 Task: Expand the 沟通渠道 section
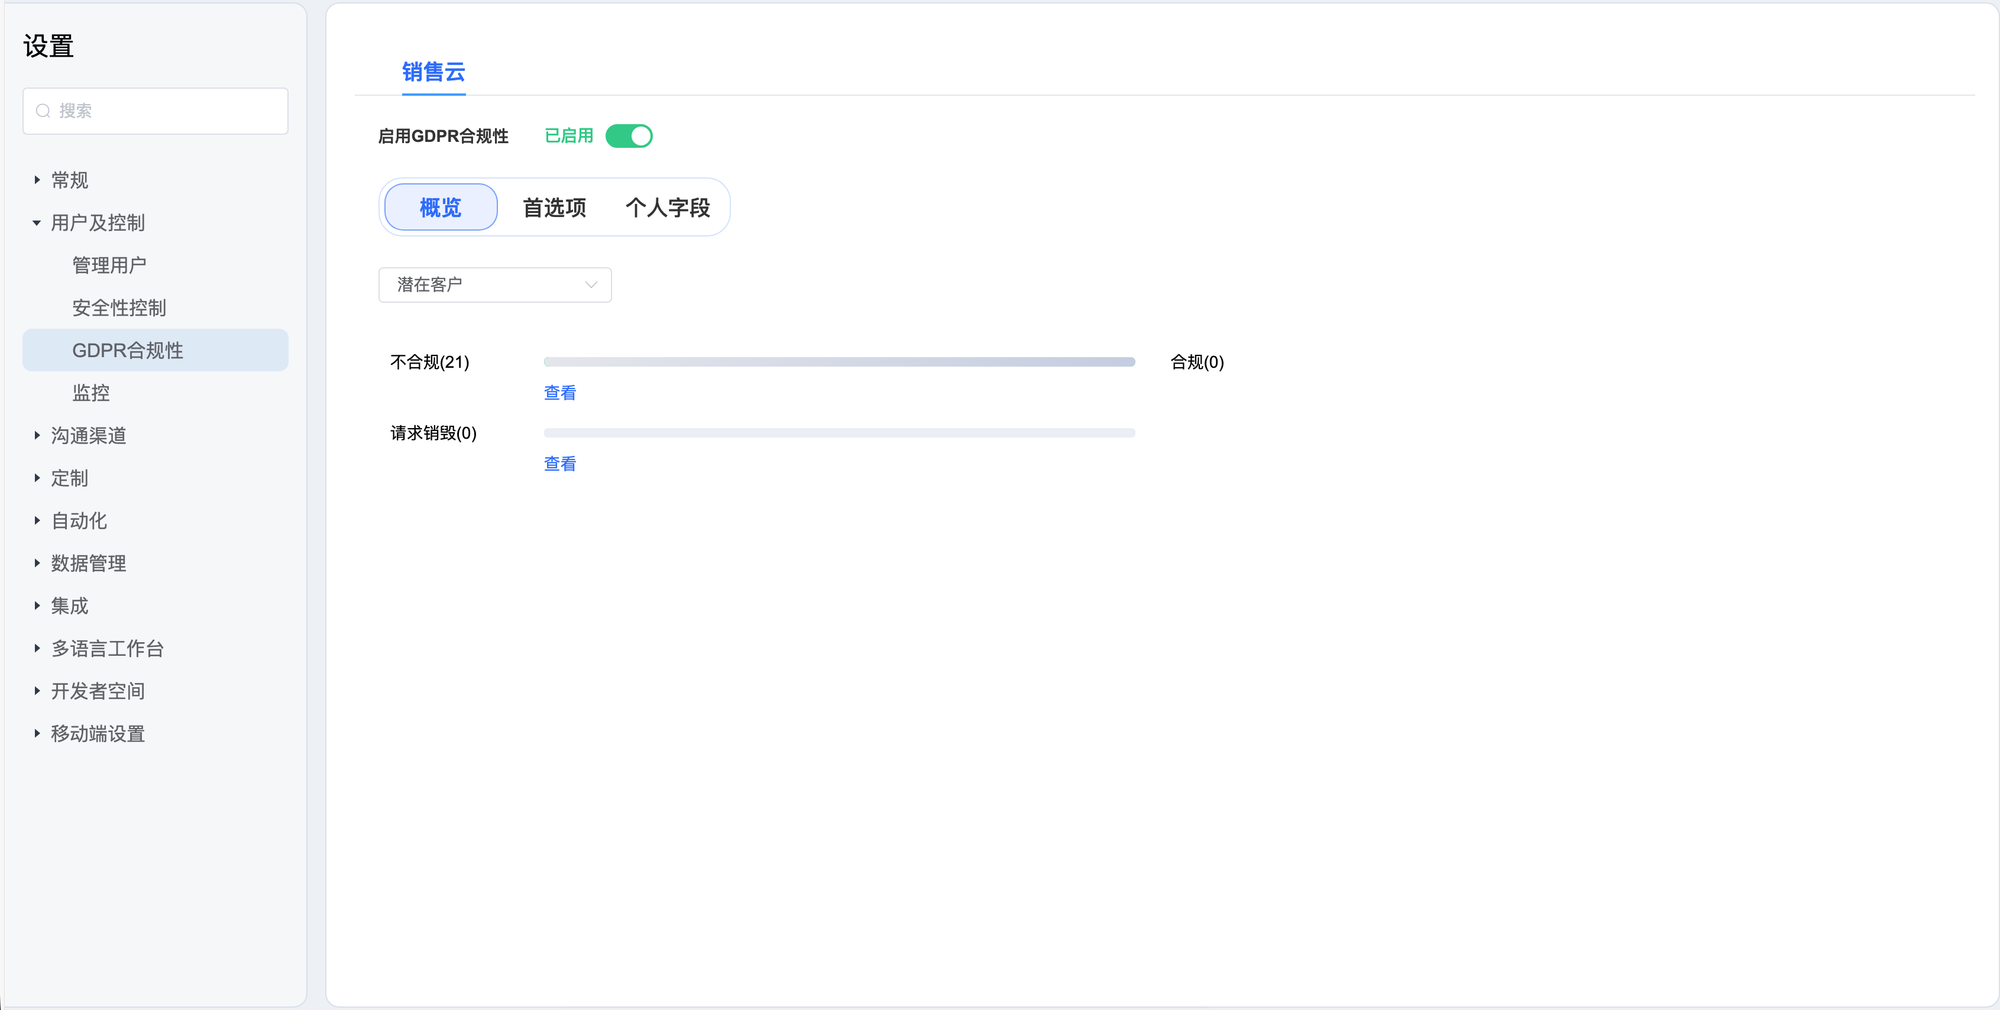pos(88,436)
